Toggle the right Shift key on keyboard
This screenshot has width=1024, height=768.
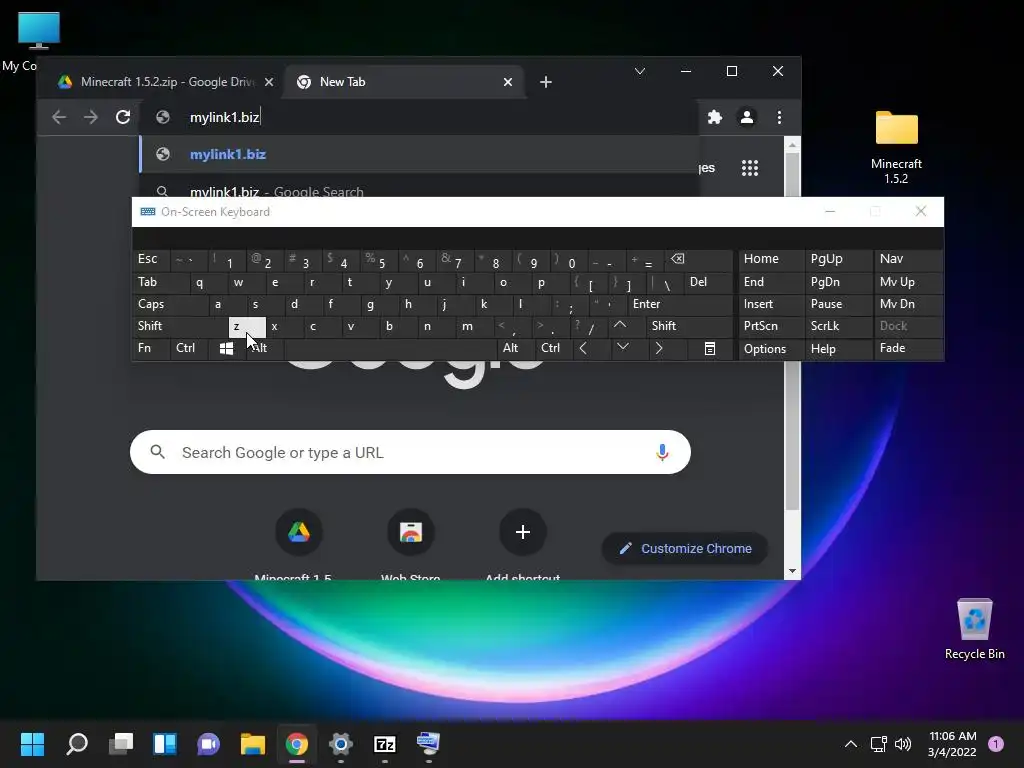pyautogui.click(x=689, y=326)
